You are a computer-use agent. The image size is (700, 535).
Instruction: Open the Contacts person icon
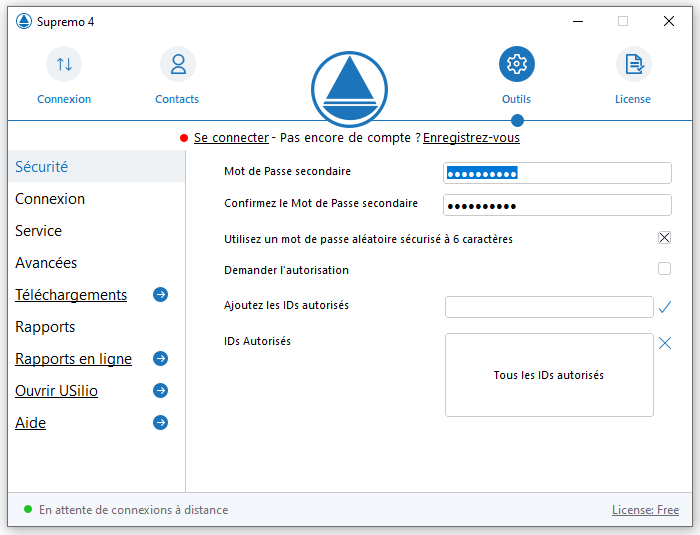[178, 64]
